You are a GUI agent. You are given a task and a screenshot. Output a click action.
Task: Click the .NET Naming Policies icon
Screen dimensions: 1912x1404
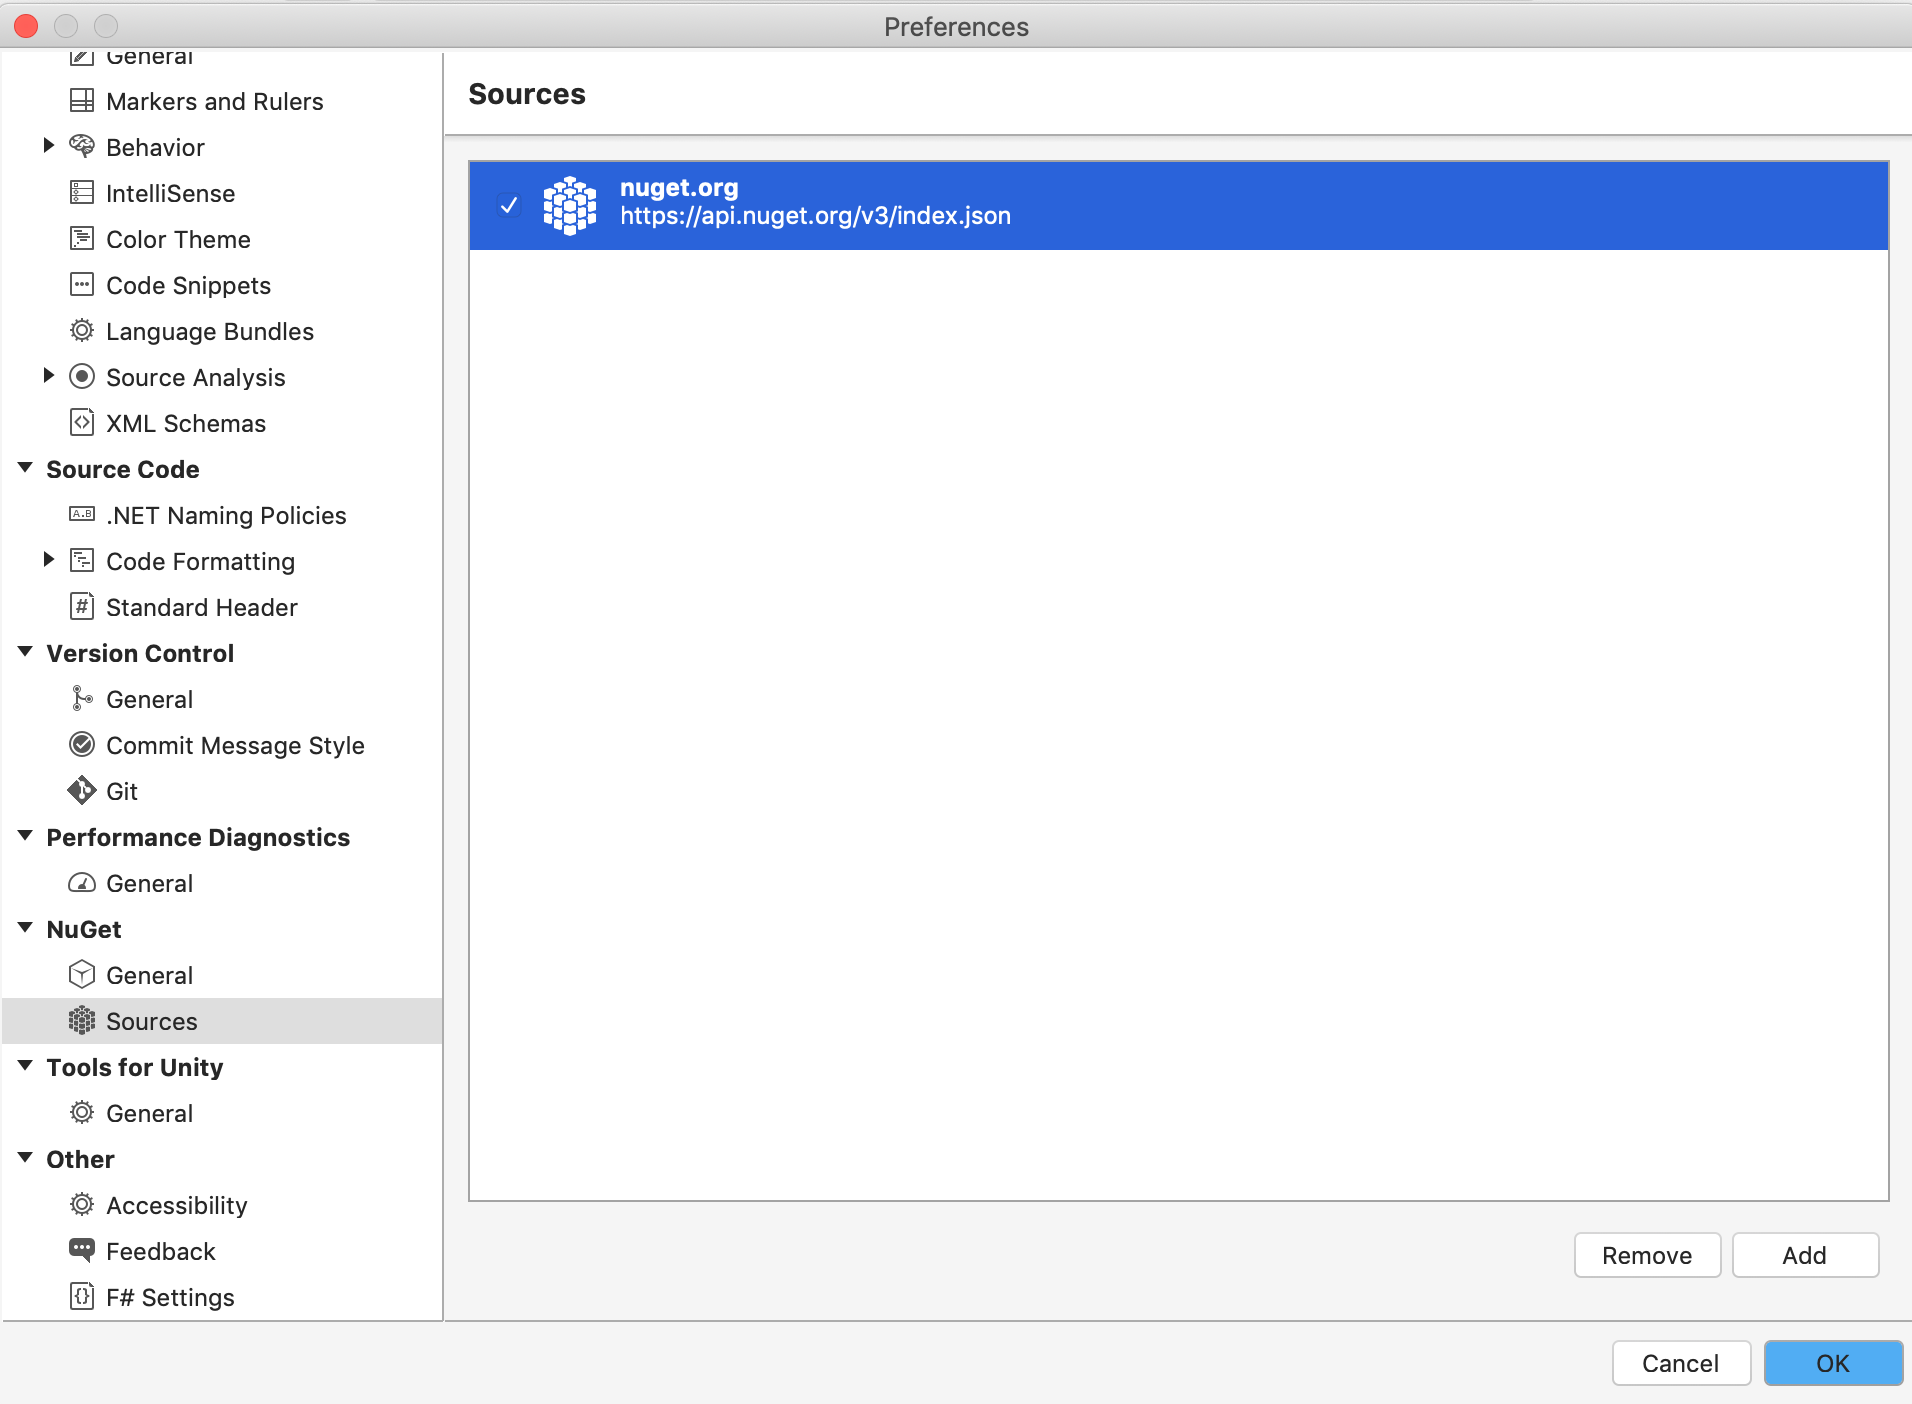click(82, 515)
